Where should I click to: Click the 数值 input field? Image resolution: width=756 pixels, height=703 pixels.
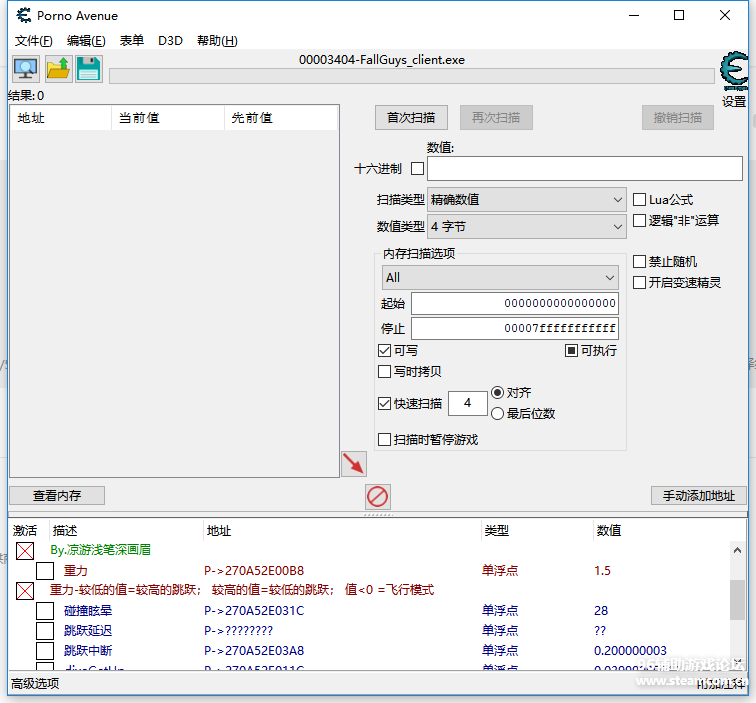click(584, 168)
